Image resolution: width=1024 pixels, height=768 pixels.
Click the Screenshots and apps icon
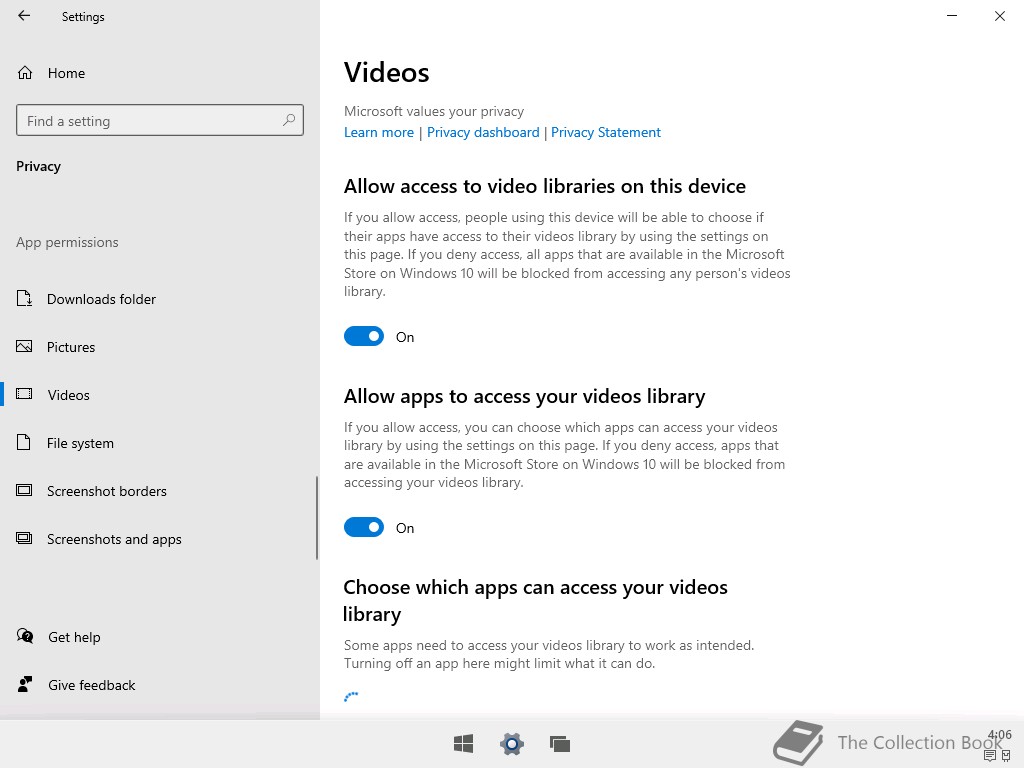[x=24, y=538]
